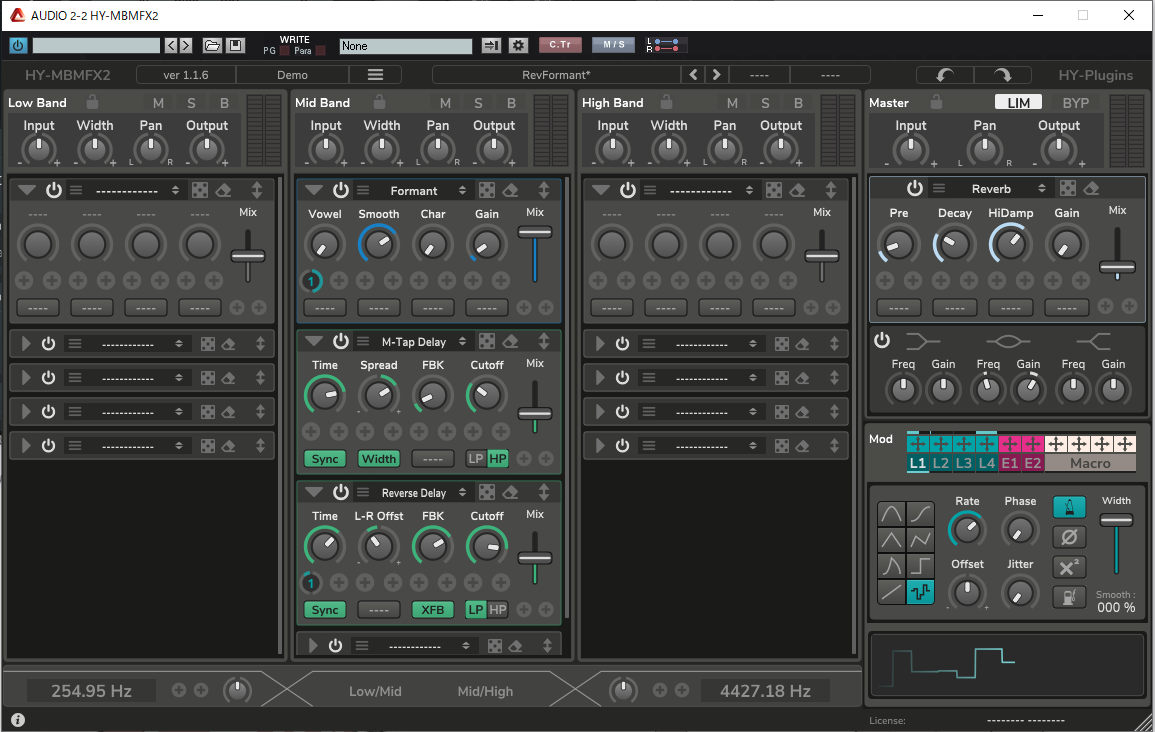The height and width of the screenshot is (732, 1155).
Task: Collapse the Formant effect slot
Action: coord(314,190)
